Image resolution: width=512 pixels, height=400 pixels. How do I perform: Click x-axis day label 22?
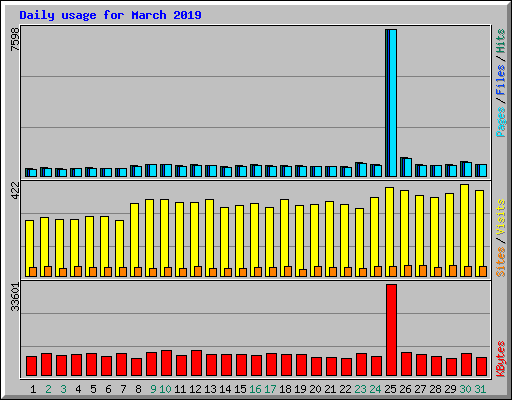coord(345,389)
